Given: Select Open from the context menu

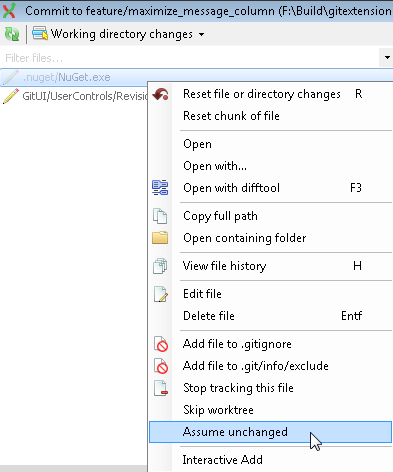Looking at the screenshot, I should click(x=271, y=144).
